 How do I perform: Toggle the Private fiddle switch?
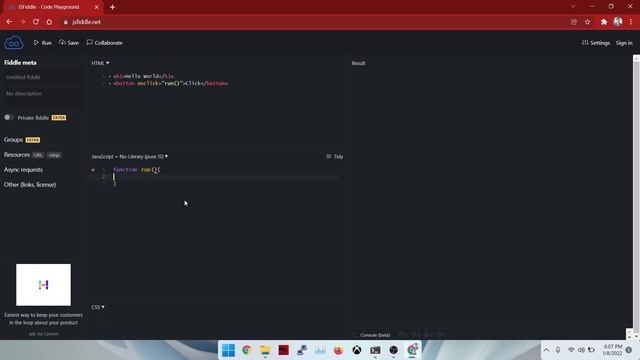(9, 117)
